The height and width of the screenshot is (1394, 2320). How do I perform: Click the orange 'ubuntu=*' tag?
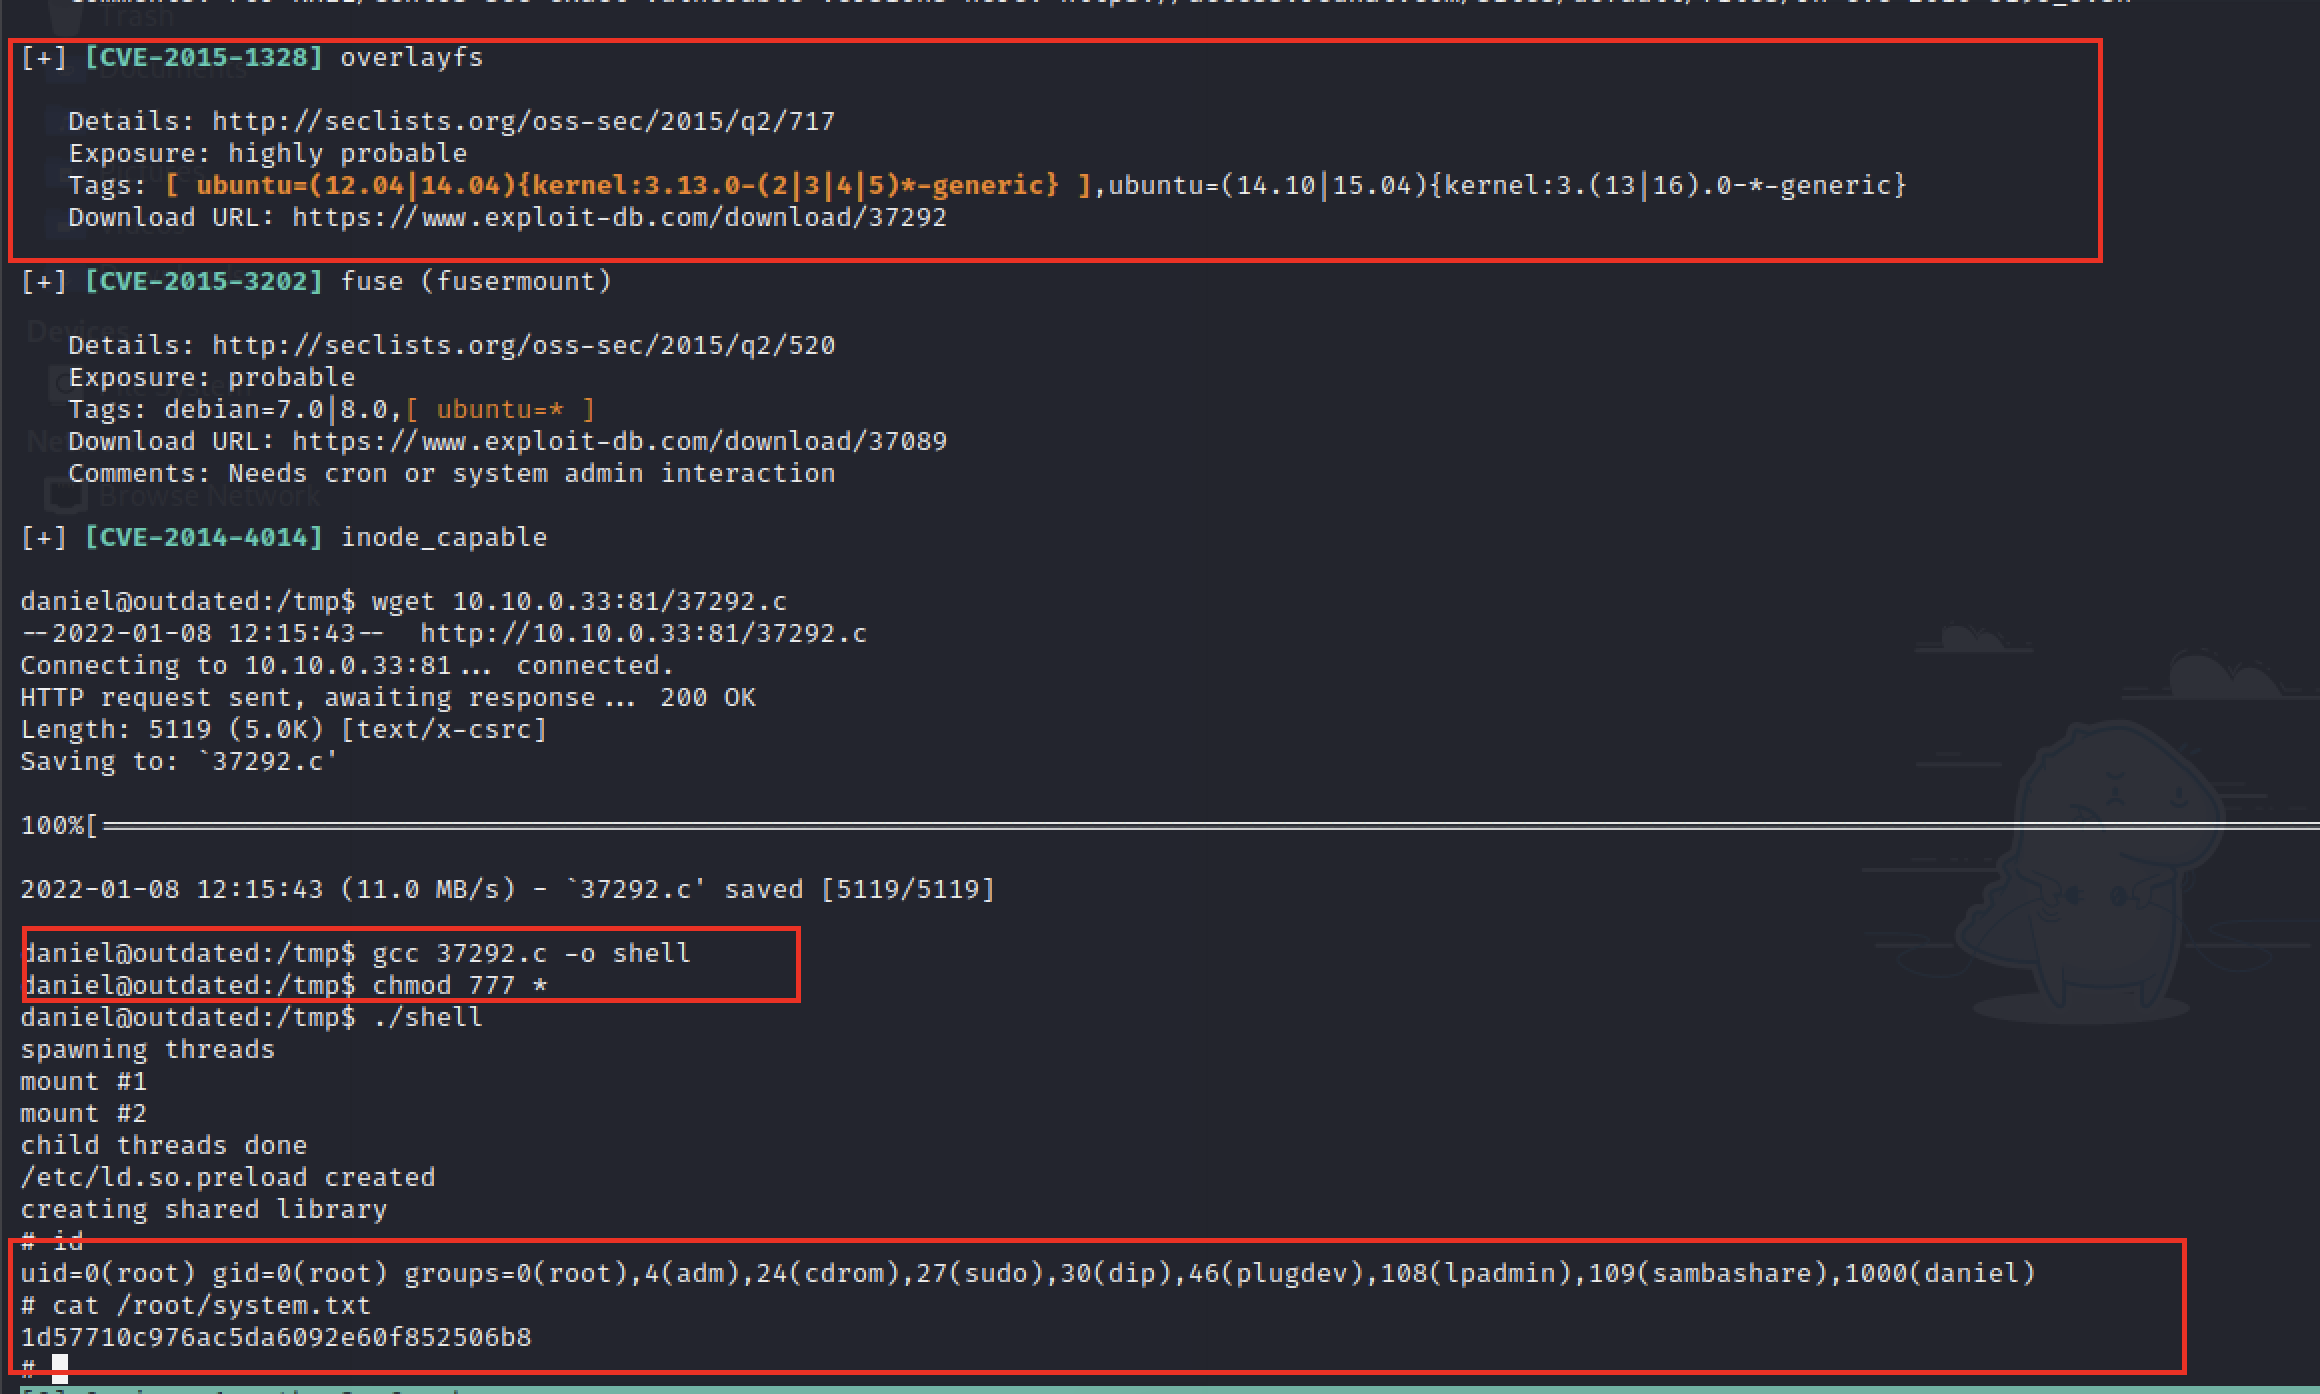click(500, 410)
